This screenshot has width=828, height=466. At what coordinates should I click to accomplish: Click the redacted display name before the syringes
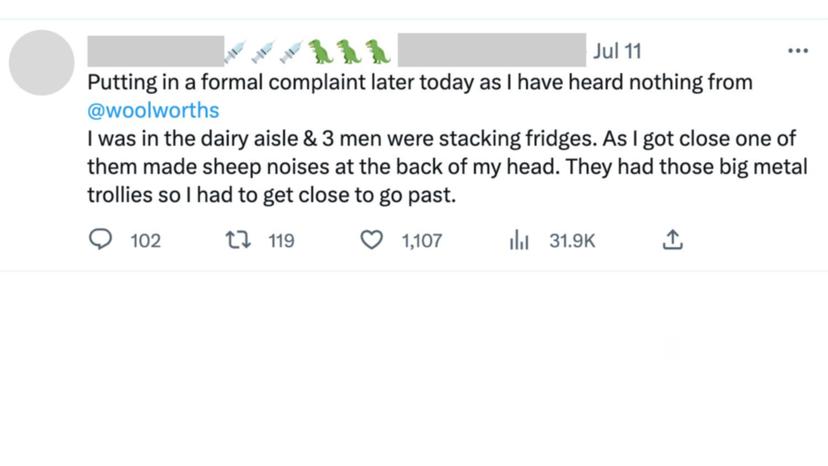(x=155, y=50)
